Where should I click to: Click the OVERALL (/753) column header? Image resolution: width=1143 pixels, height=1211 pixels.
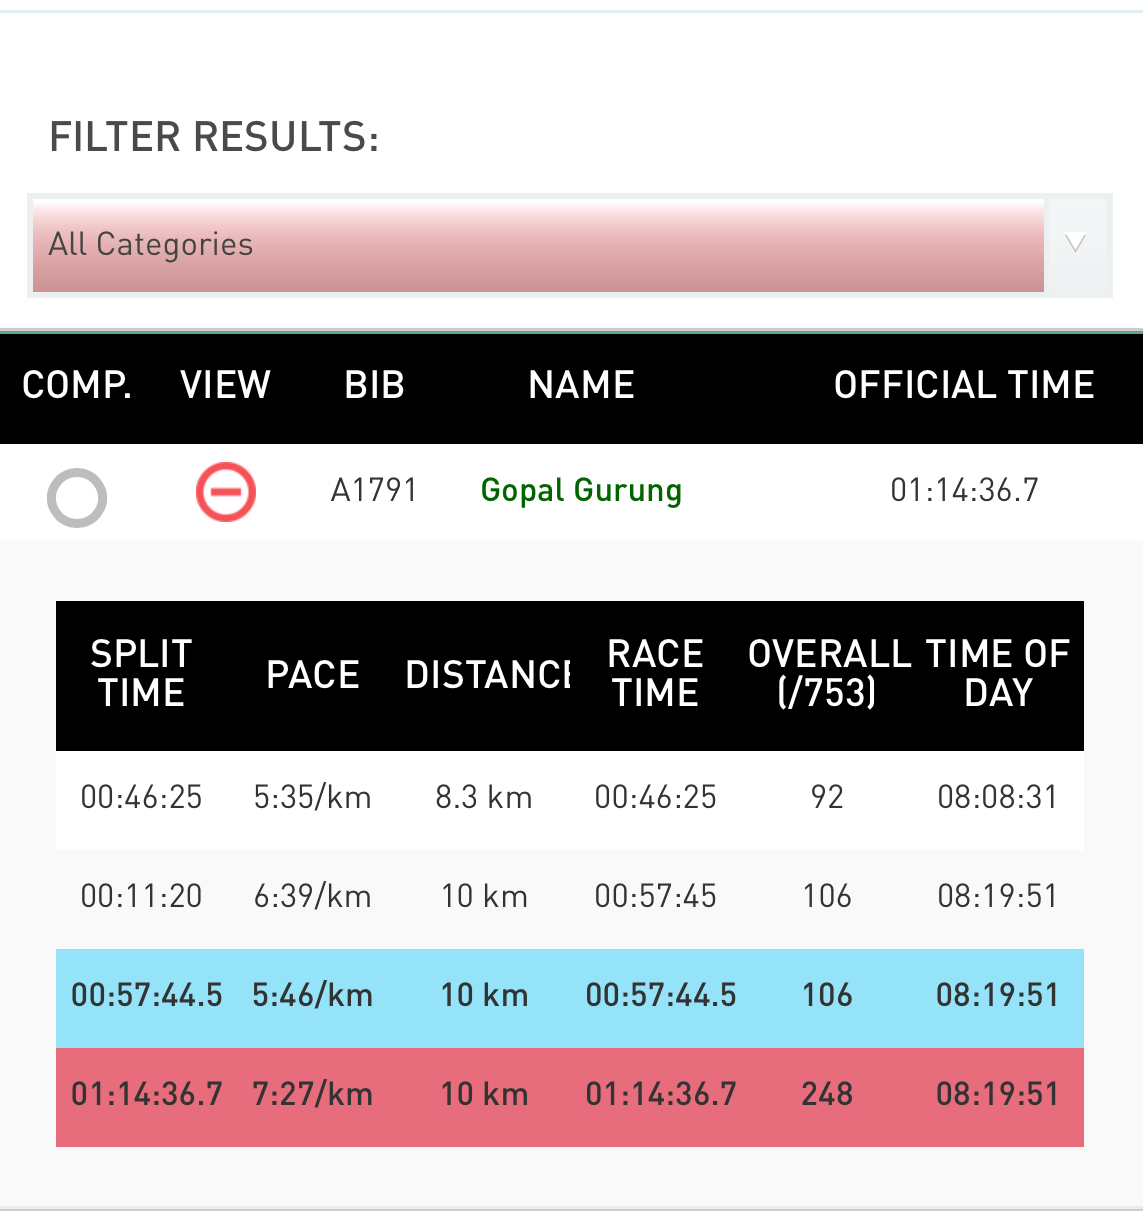pyautogui.click(x=829, y=673)
